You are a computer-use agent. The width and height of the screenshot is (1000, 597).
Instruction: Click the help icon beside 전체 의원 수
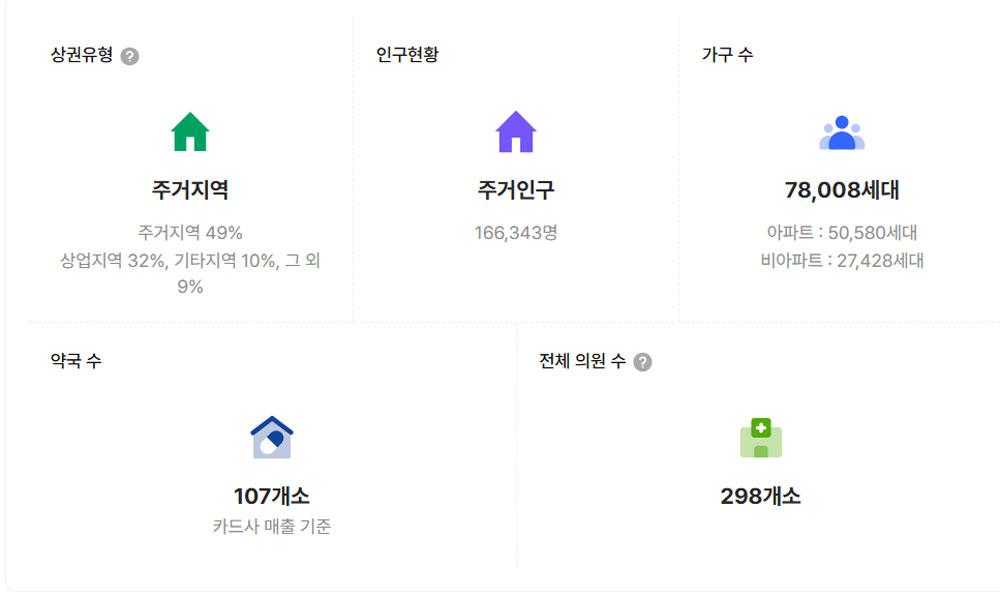point(643,362)
